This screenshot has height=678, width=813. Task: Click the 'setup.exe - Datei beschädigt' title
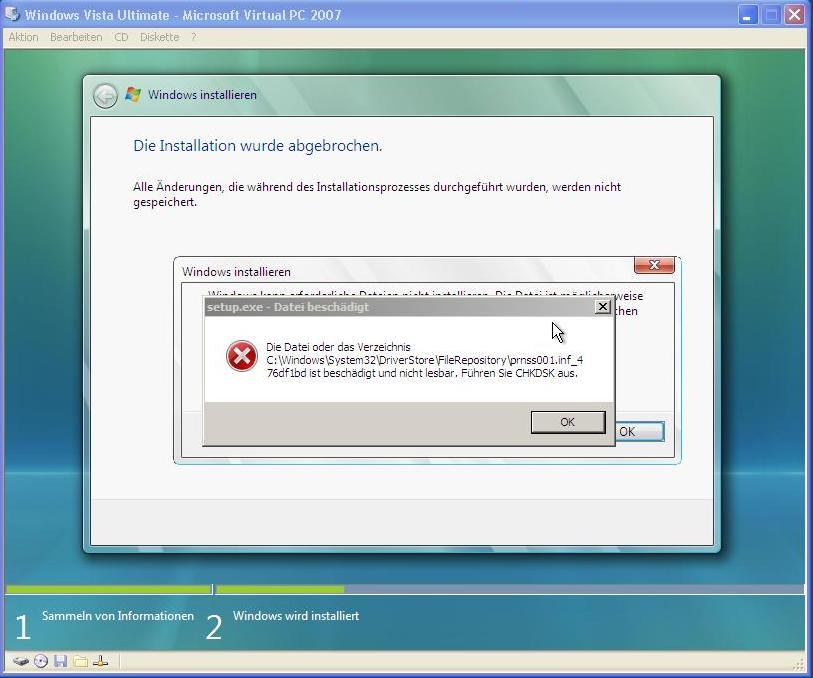pos(288,307)
